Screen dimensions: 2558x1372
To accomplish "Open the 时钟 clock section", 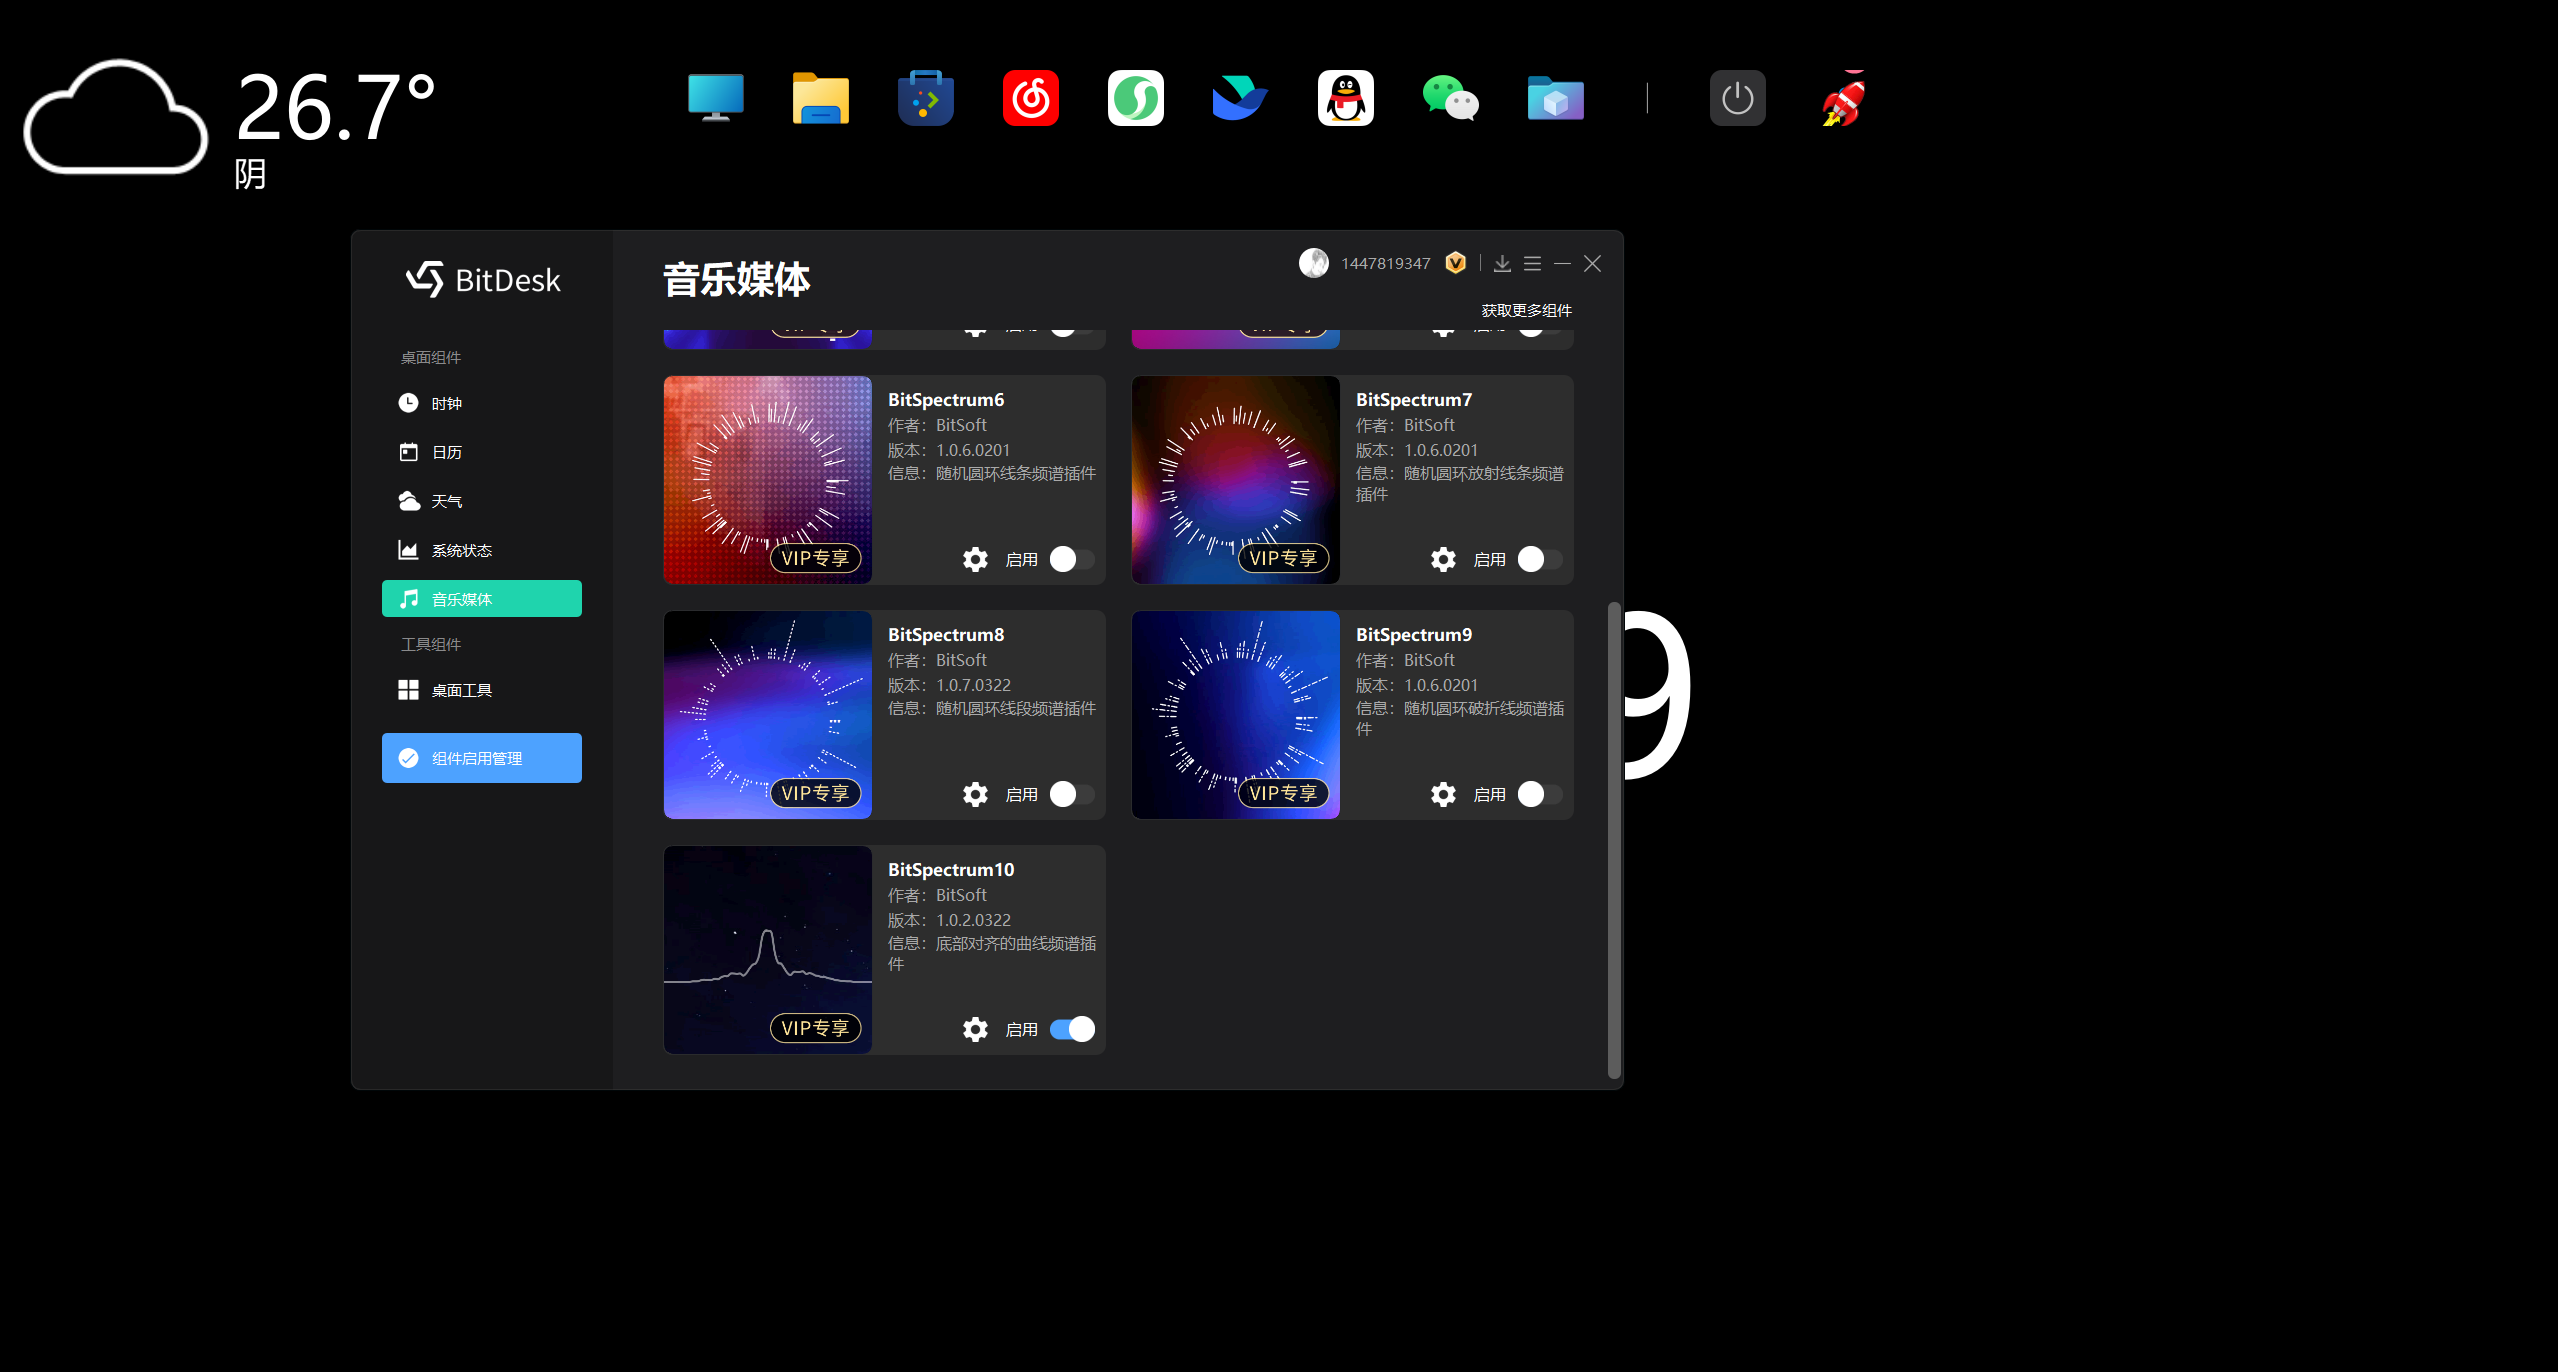I will pos(446,403).
